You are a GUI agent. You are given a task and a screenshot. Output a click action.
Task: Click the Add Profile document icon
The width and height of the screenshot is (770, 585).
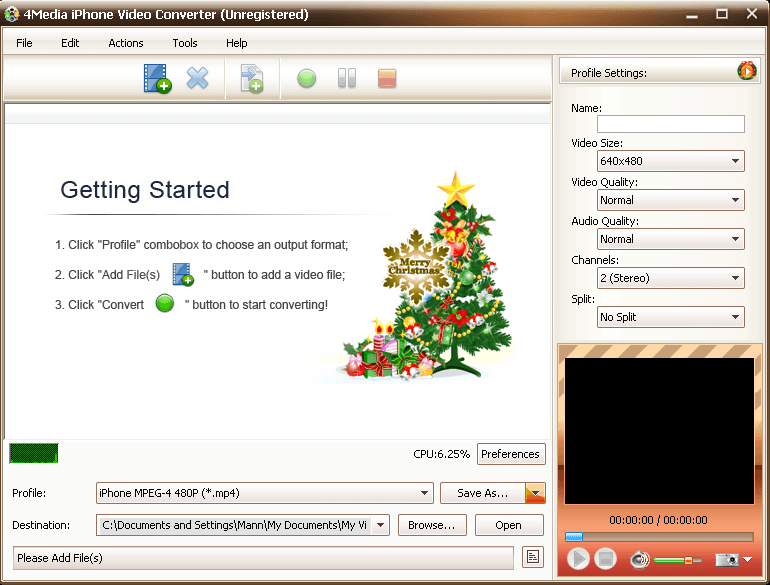252,79
